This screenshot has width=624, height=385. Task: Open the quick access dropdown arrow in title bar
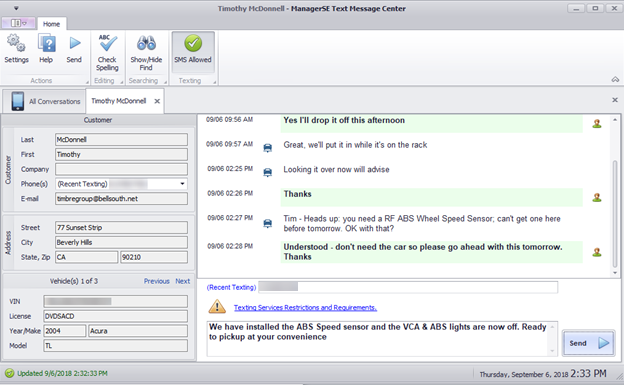[16, 8]
